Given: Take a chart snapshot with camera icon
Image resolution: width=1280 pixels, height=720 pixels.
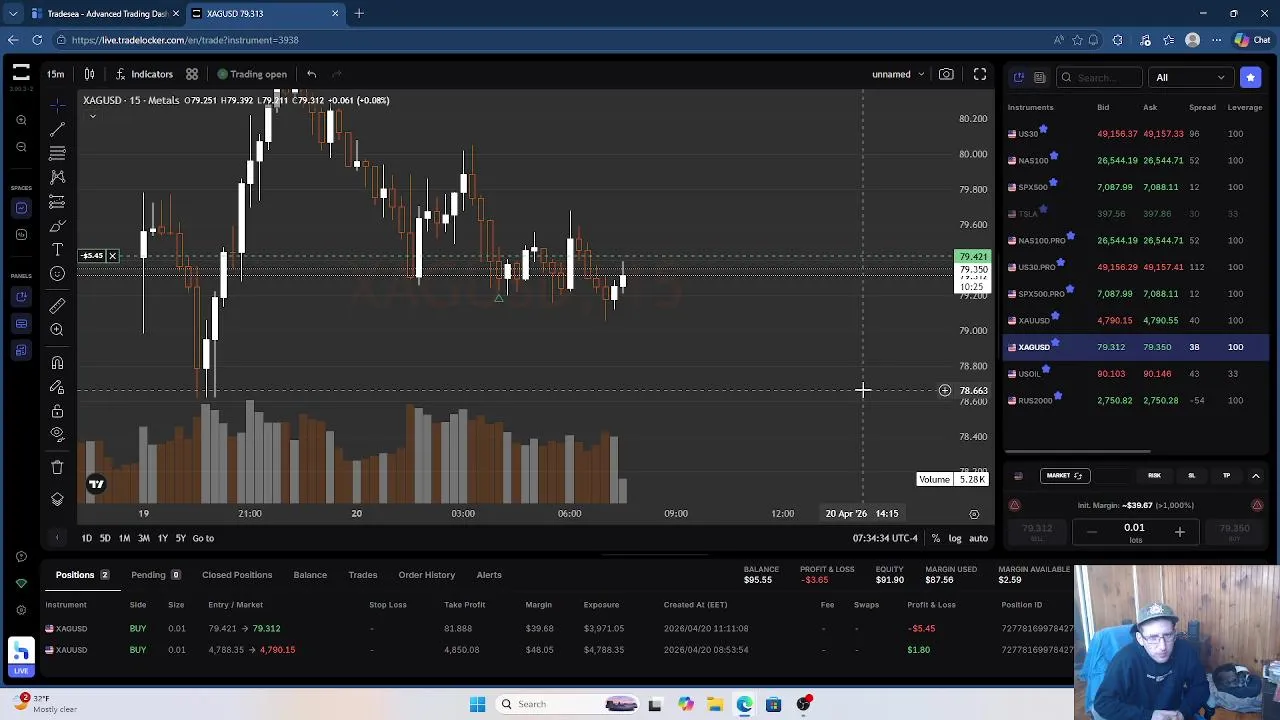Looking at the screenshot, I should (946, 74).
